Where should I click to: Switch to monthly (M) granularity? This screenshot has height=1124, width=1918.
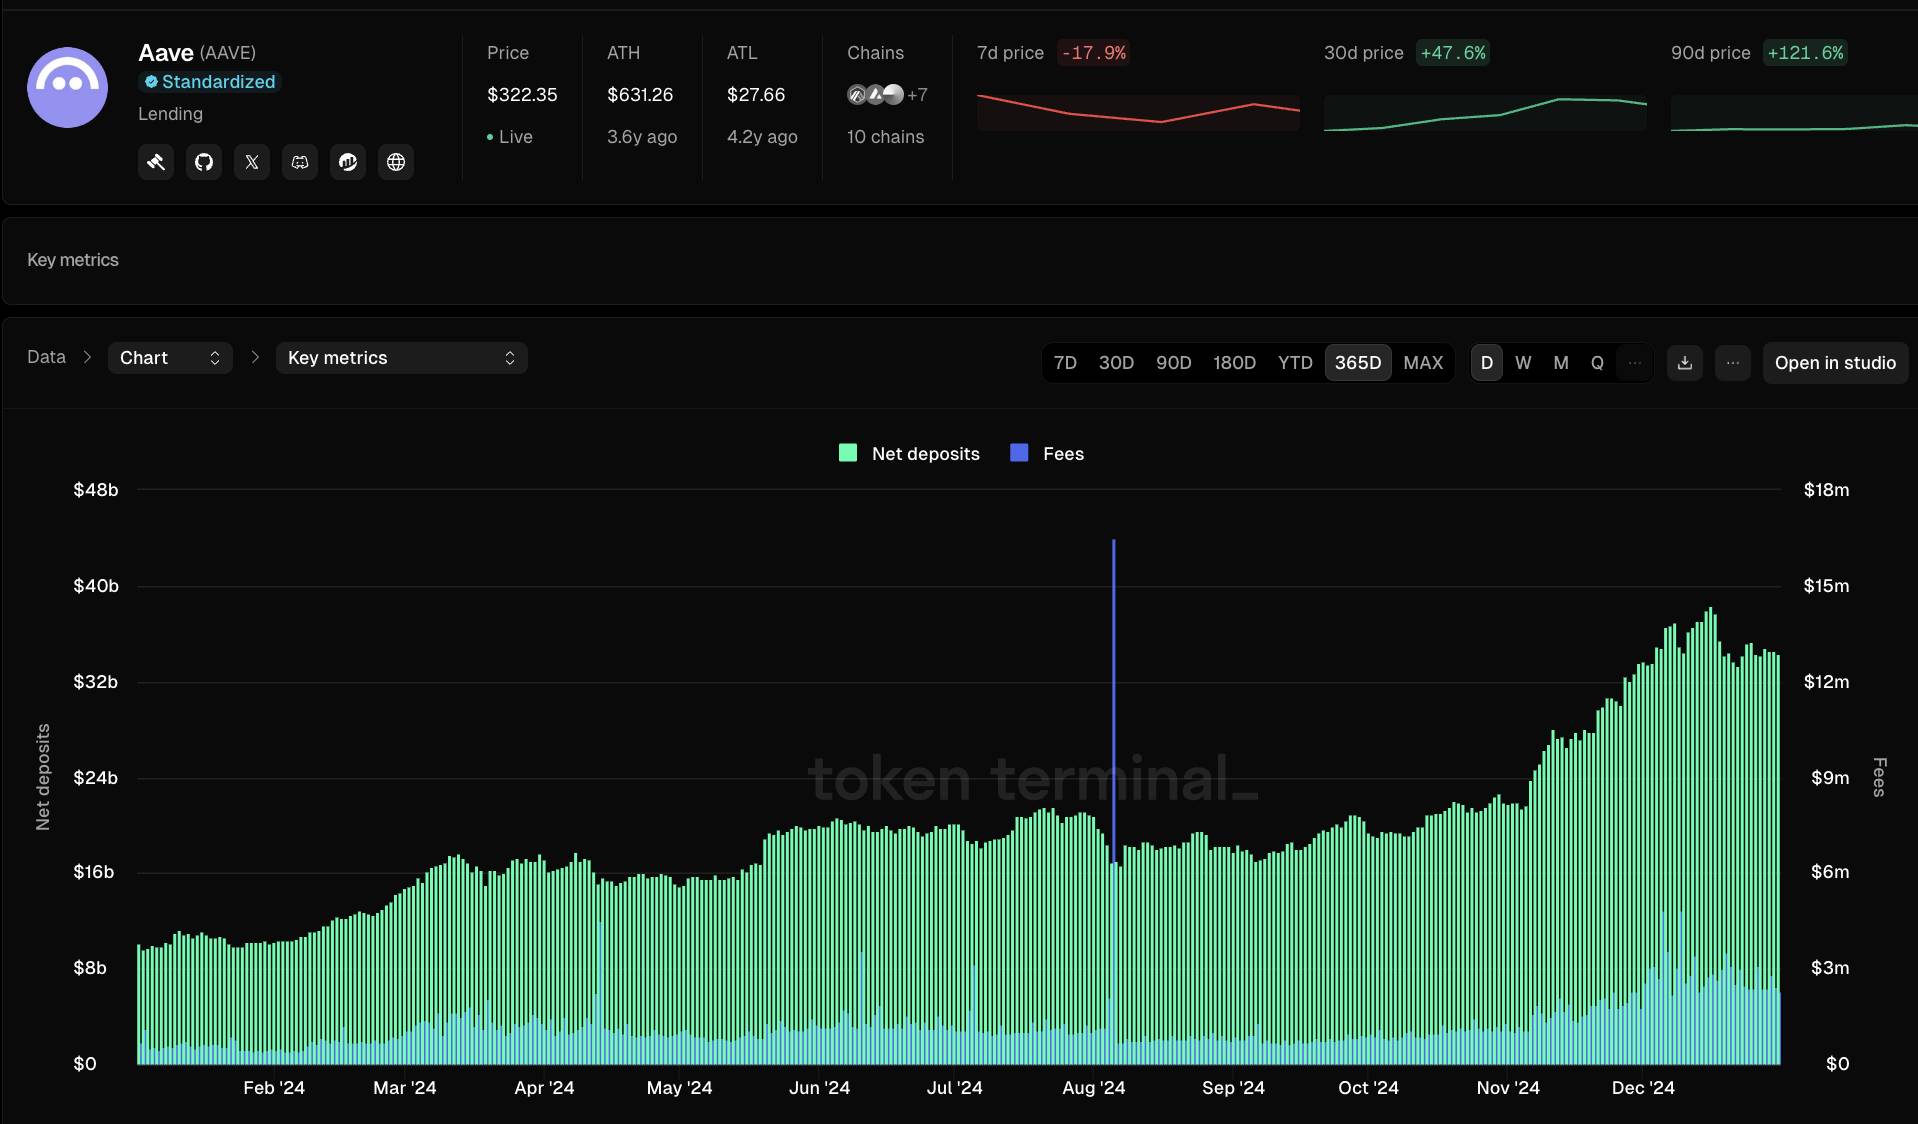(x=1561, y=363)
